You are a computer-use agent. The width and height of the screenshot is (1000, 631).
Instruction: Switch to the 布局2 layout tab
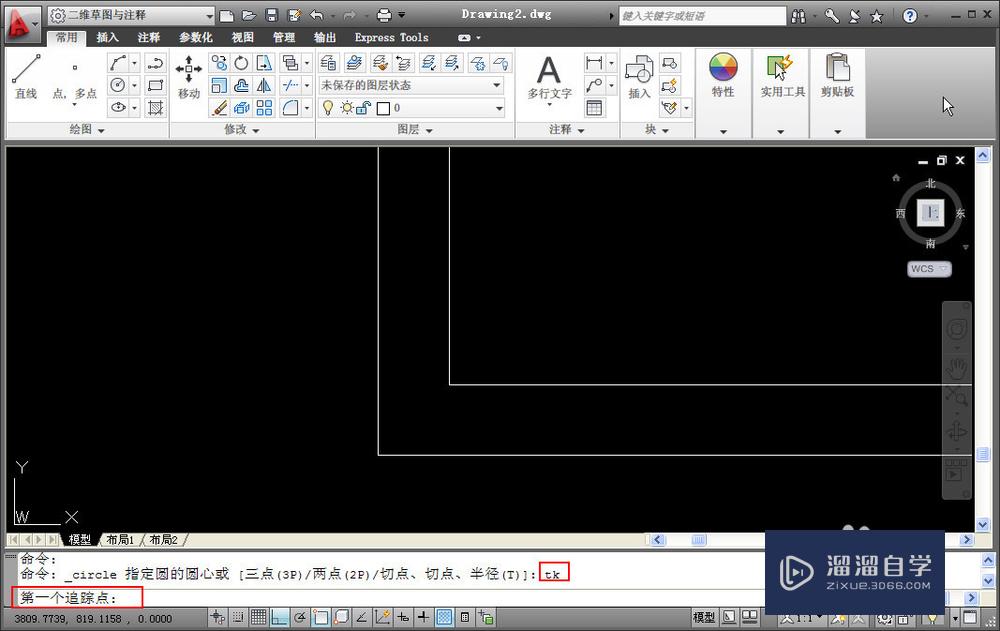click(163, 540)
